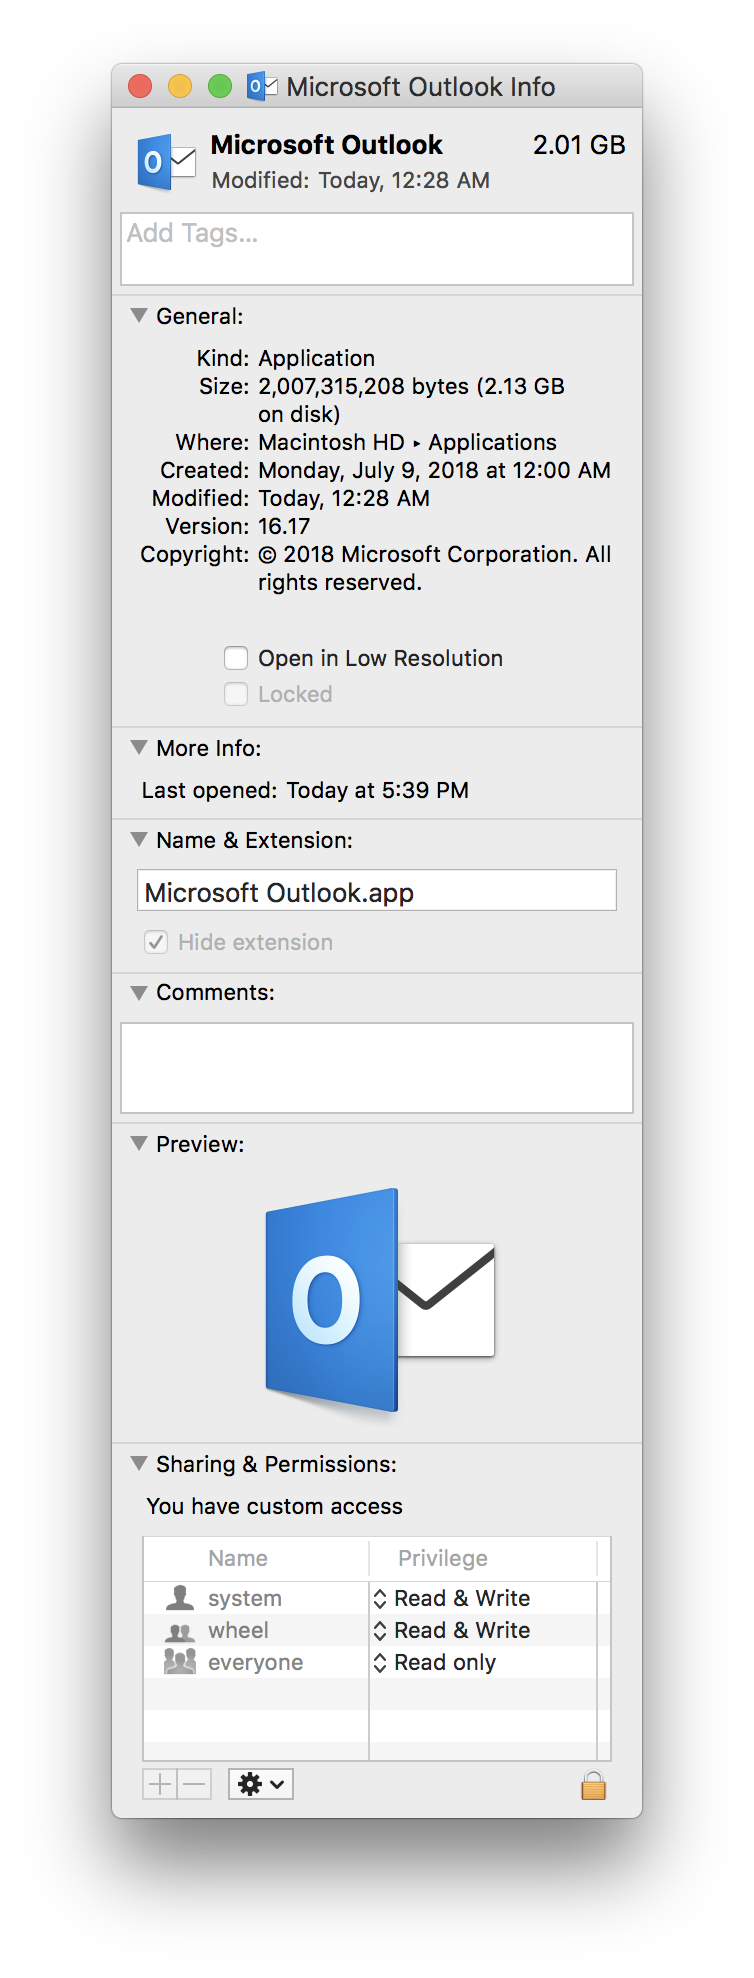This screenshot has height=1978, width=754.
Task: Select the wheel row name
Action: point(238,1630)
